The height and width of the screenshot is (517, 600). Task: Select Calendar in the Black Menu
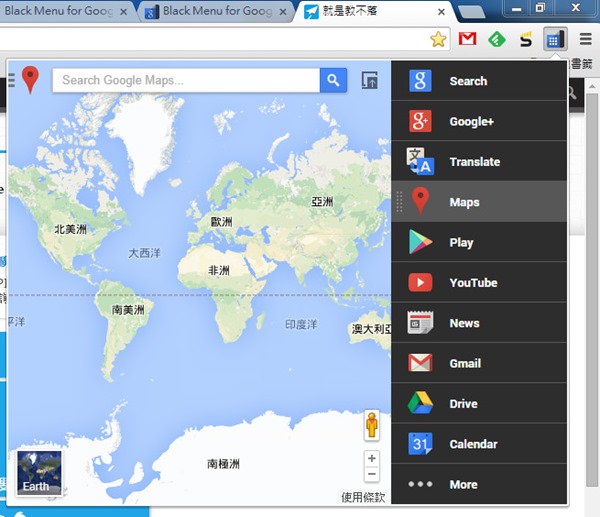coord(479,444)
